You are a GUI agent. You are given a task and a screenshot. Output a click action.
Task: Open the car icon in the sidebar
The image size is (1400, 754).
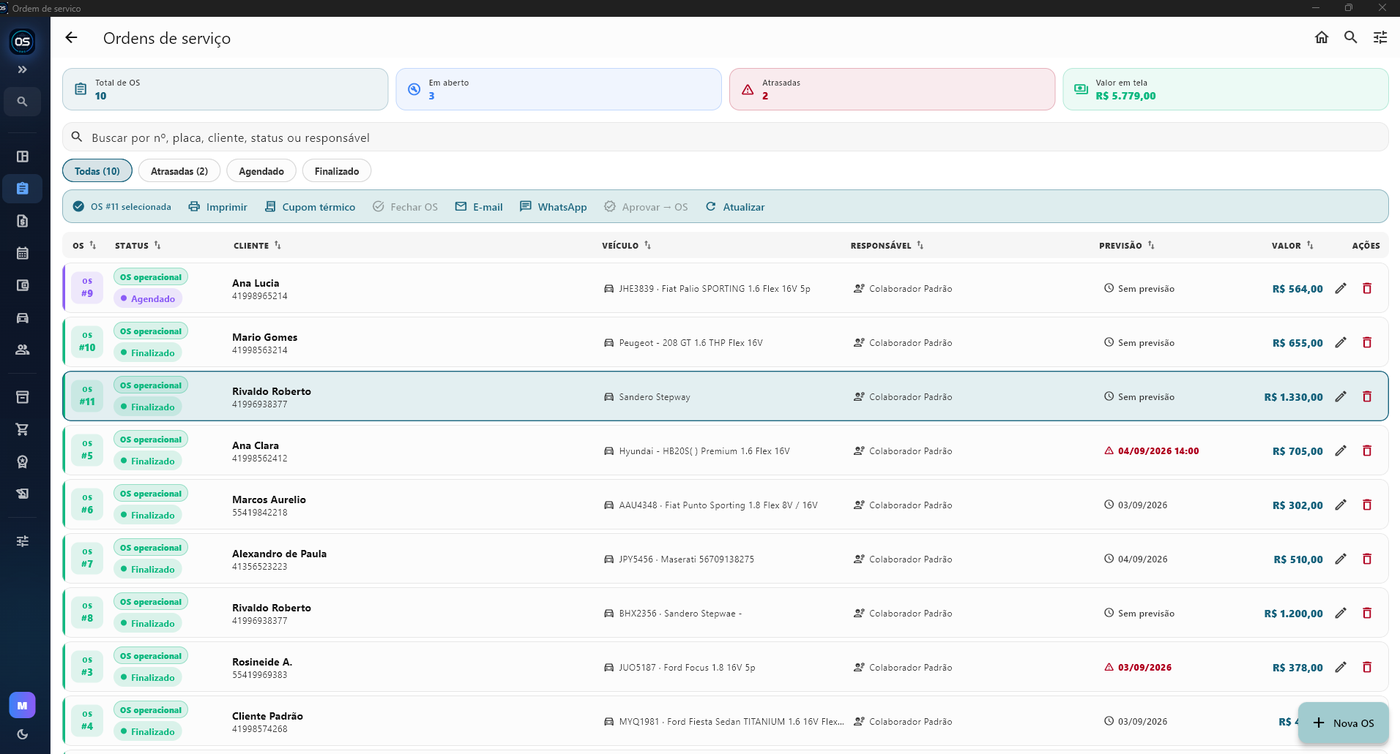pos(22,318)
